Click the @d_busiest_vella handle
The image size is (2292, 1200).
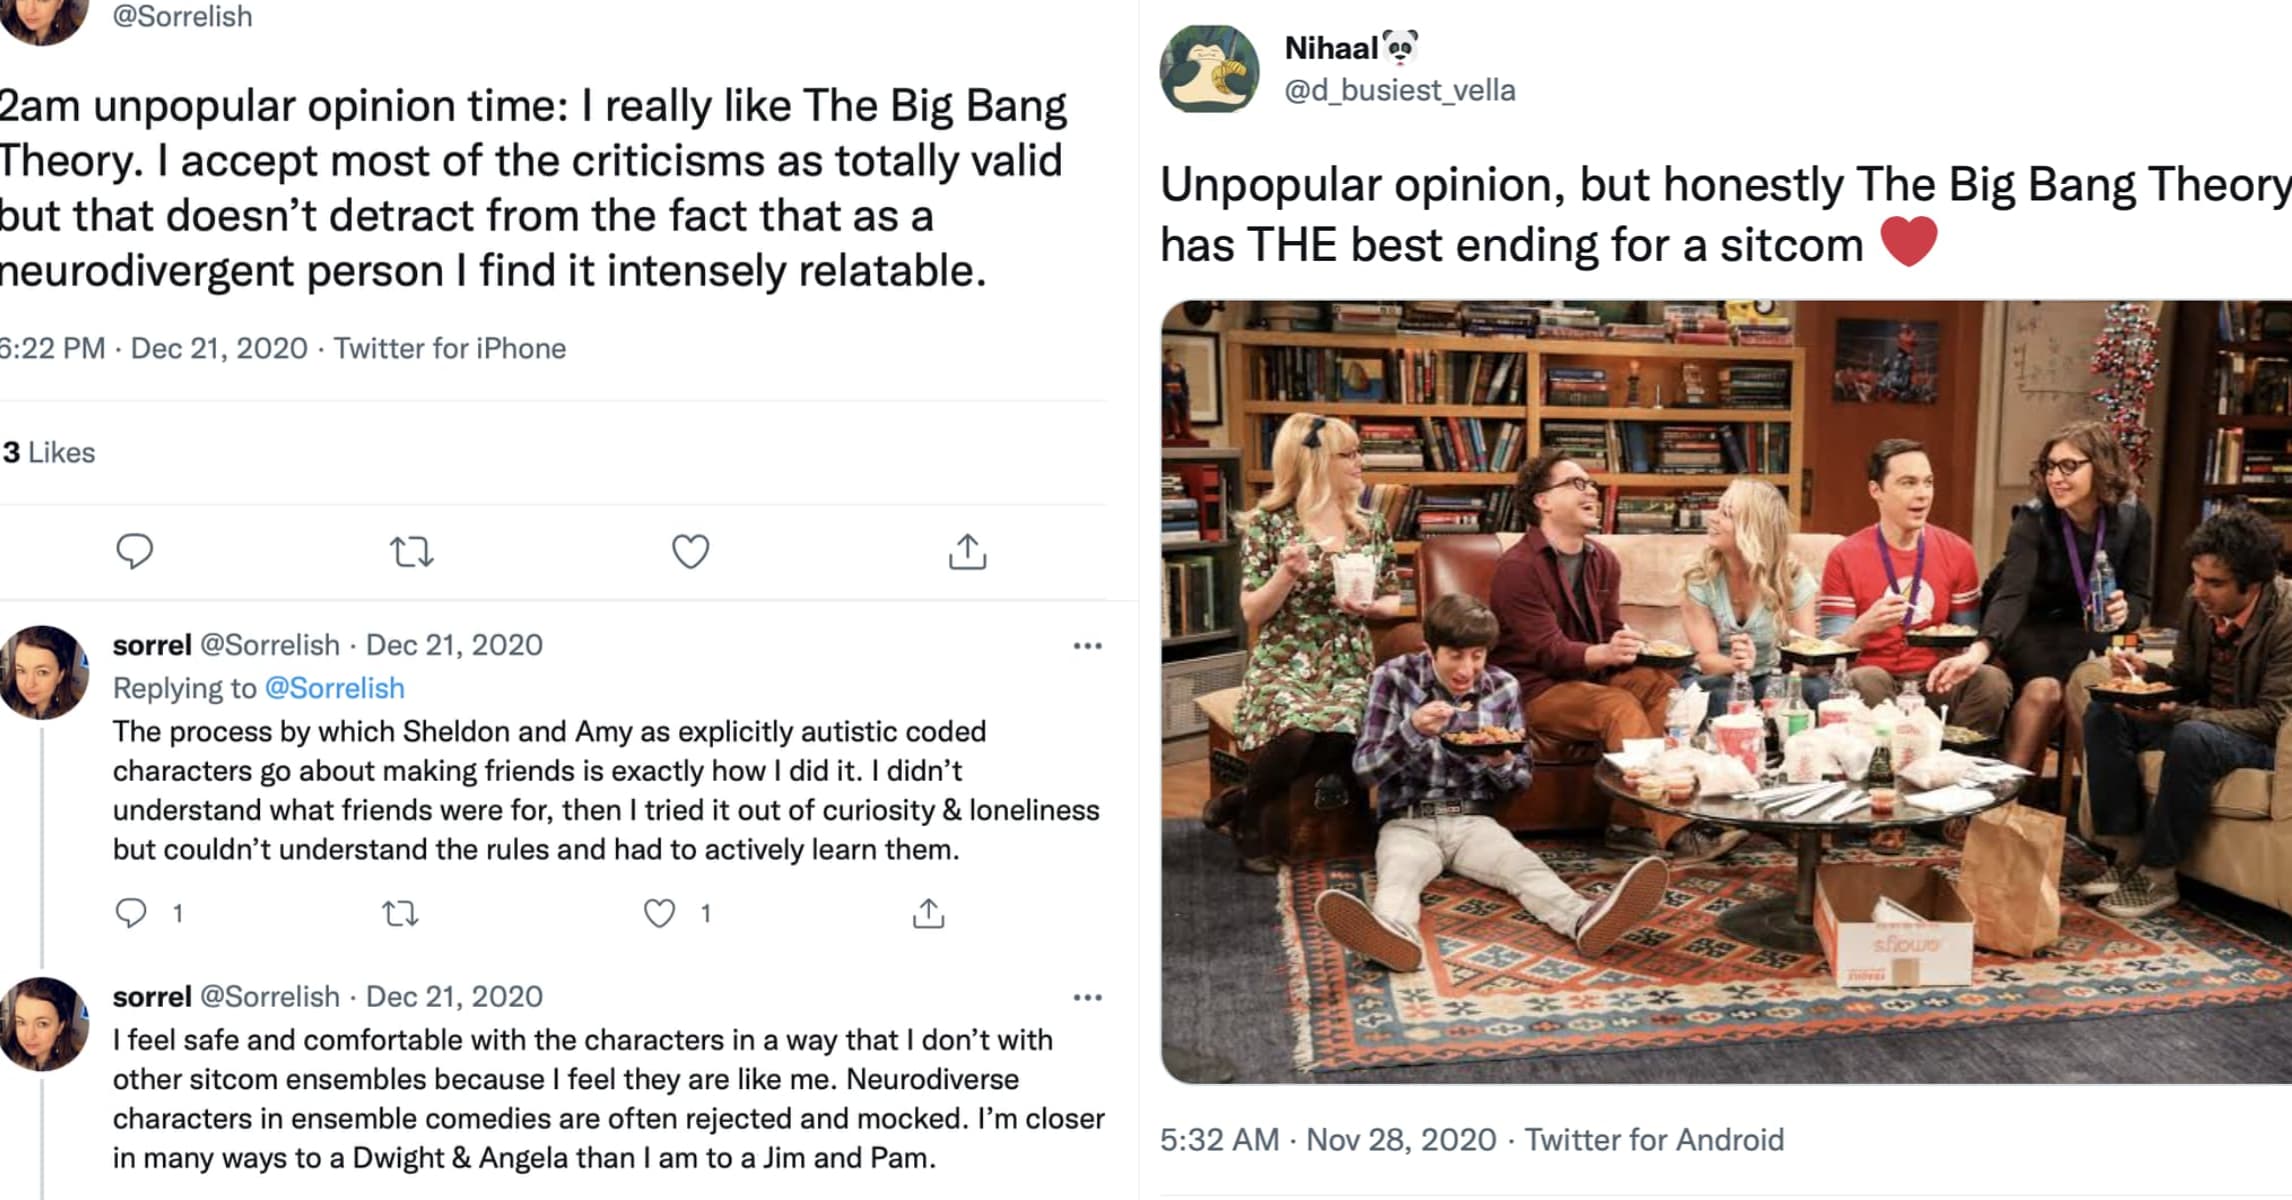click(1399, 90)
